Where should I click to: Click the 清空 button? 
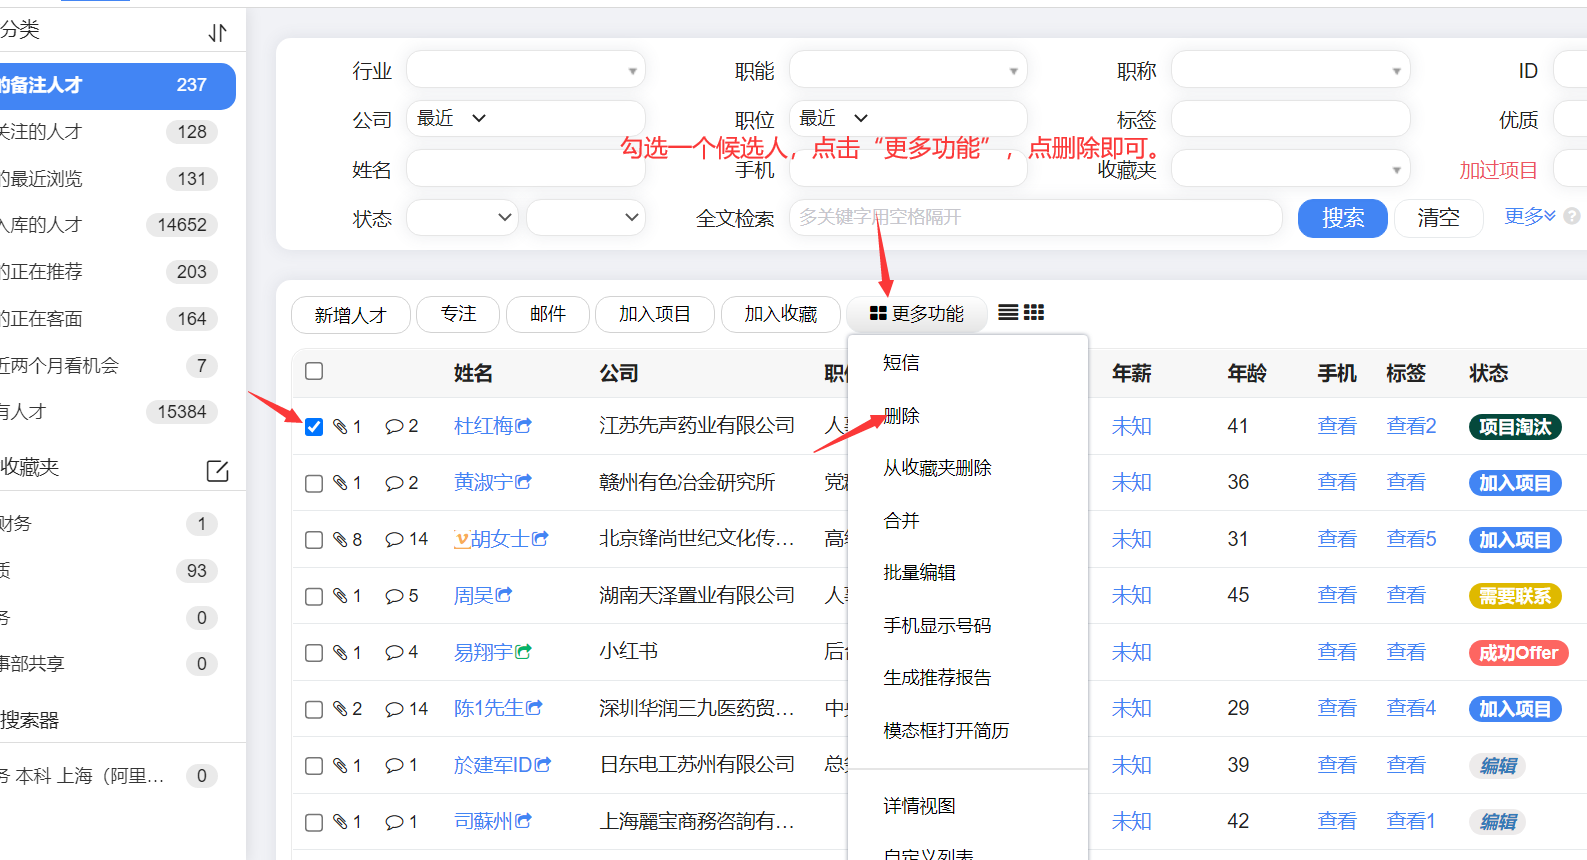1438,218
